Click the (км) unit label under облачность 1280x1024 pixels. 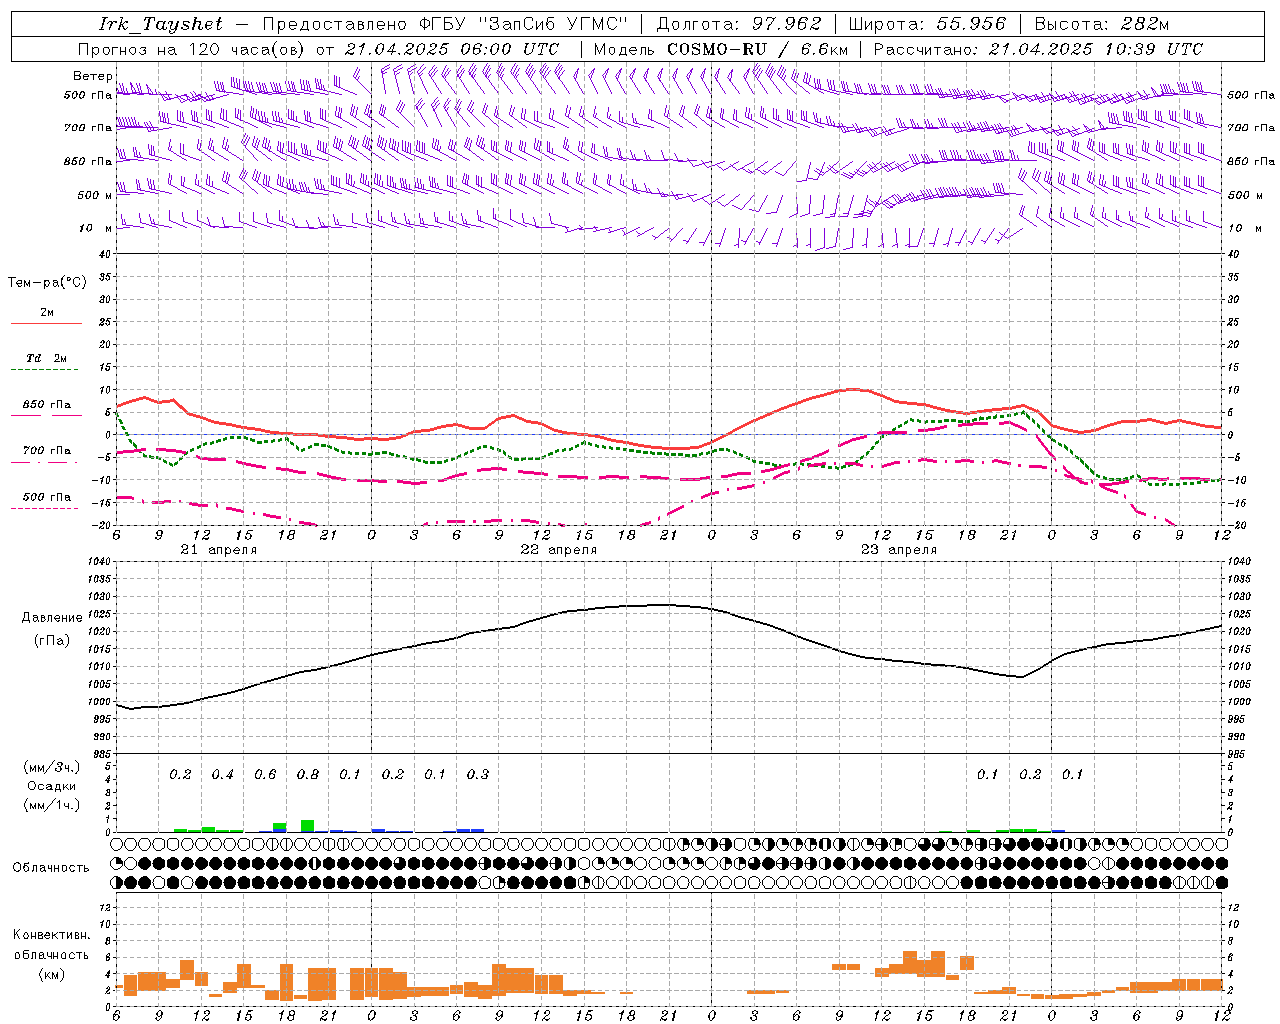[x=51, y=974]
